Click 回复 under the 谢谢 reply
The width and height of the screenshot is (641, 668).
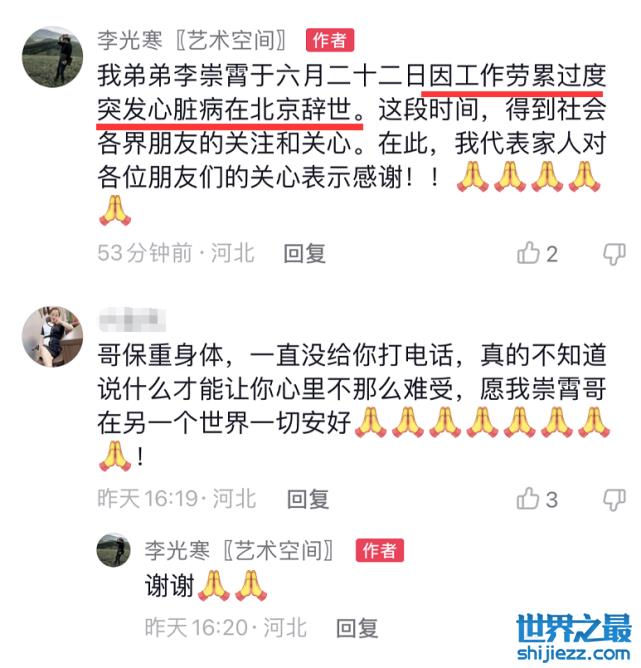tap(357, 628)
